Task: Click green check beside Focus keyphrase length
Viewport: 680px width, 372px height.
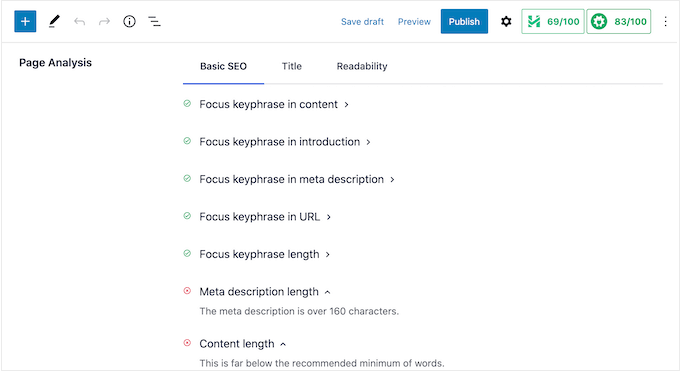Action: point(187,253)
